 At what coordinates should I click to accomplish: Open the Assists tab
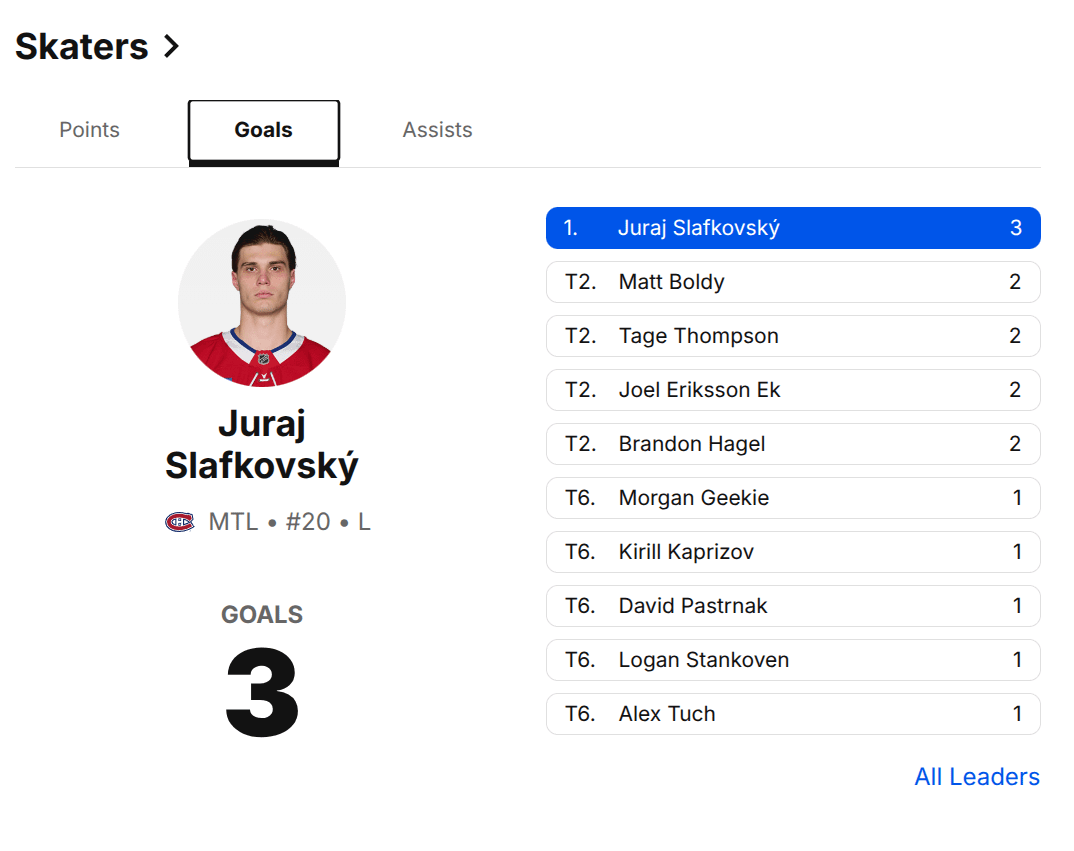[x=437, y=130]
